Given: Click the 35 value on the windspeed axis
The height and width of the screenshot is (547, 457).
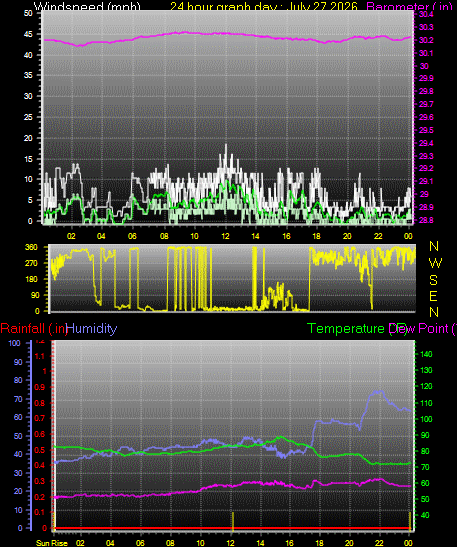Looking at the screenshot, I should click(28, 75).
